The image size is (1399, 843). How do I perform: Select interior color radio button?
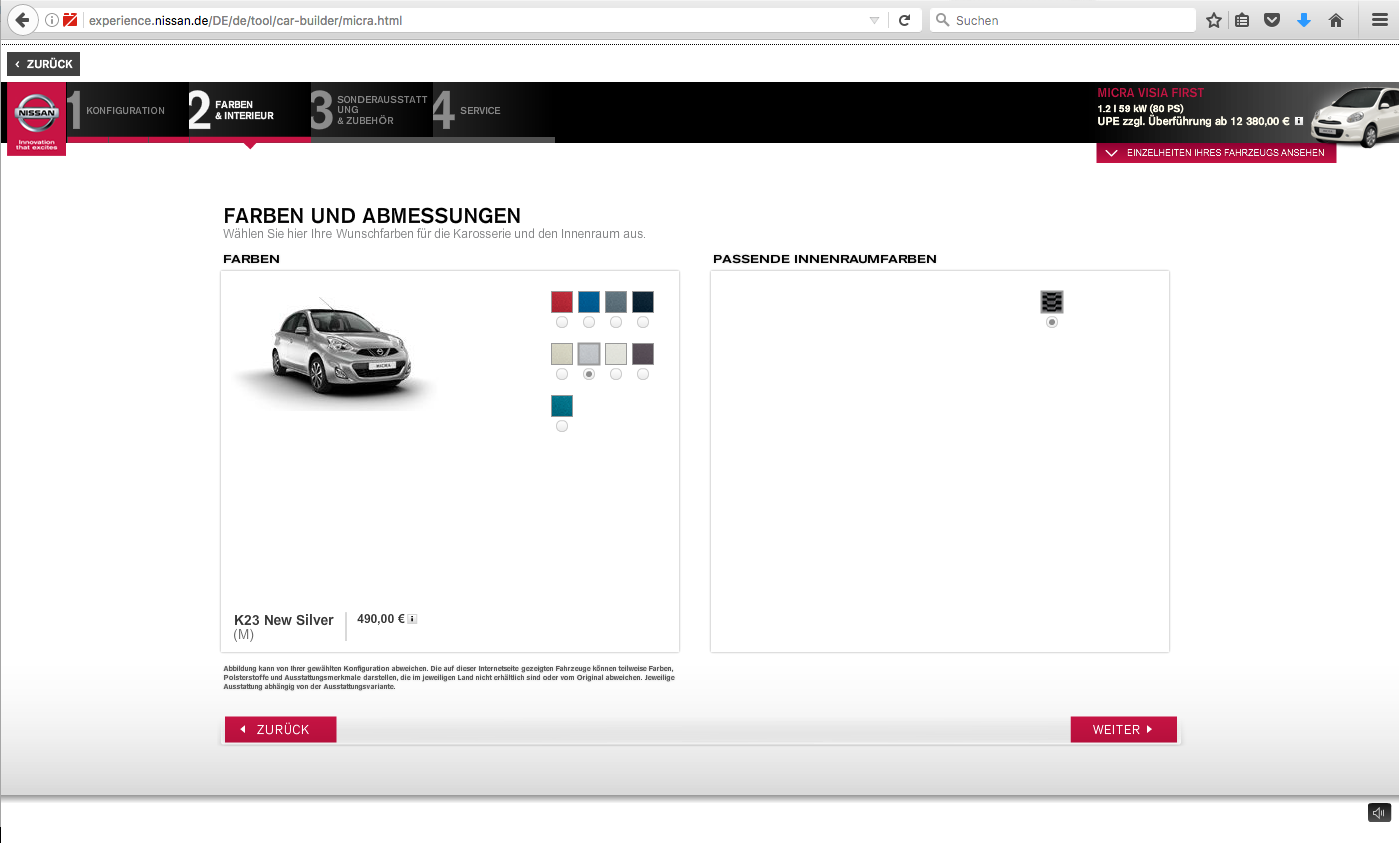pyautogui.click(x=1052, y=323)
